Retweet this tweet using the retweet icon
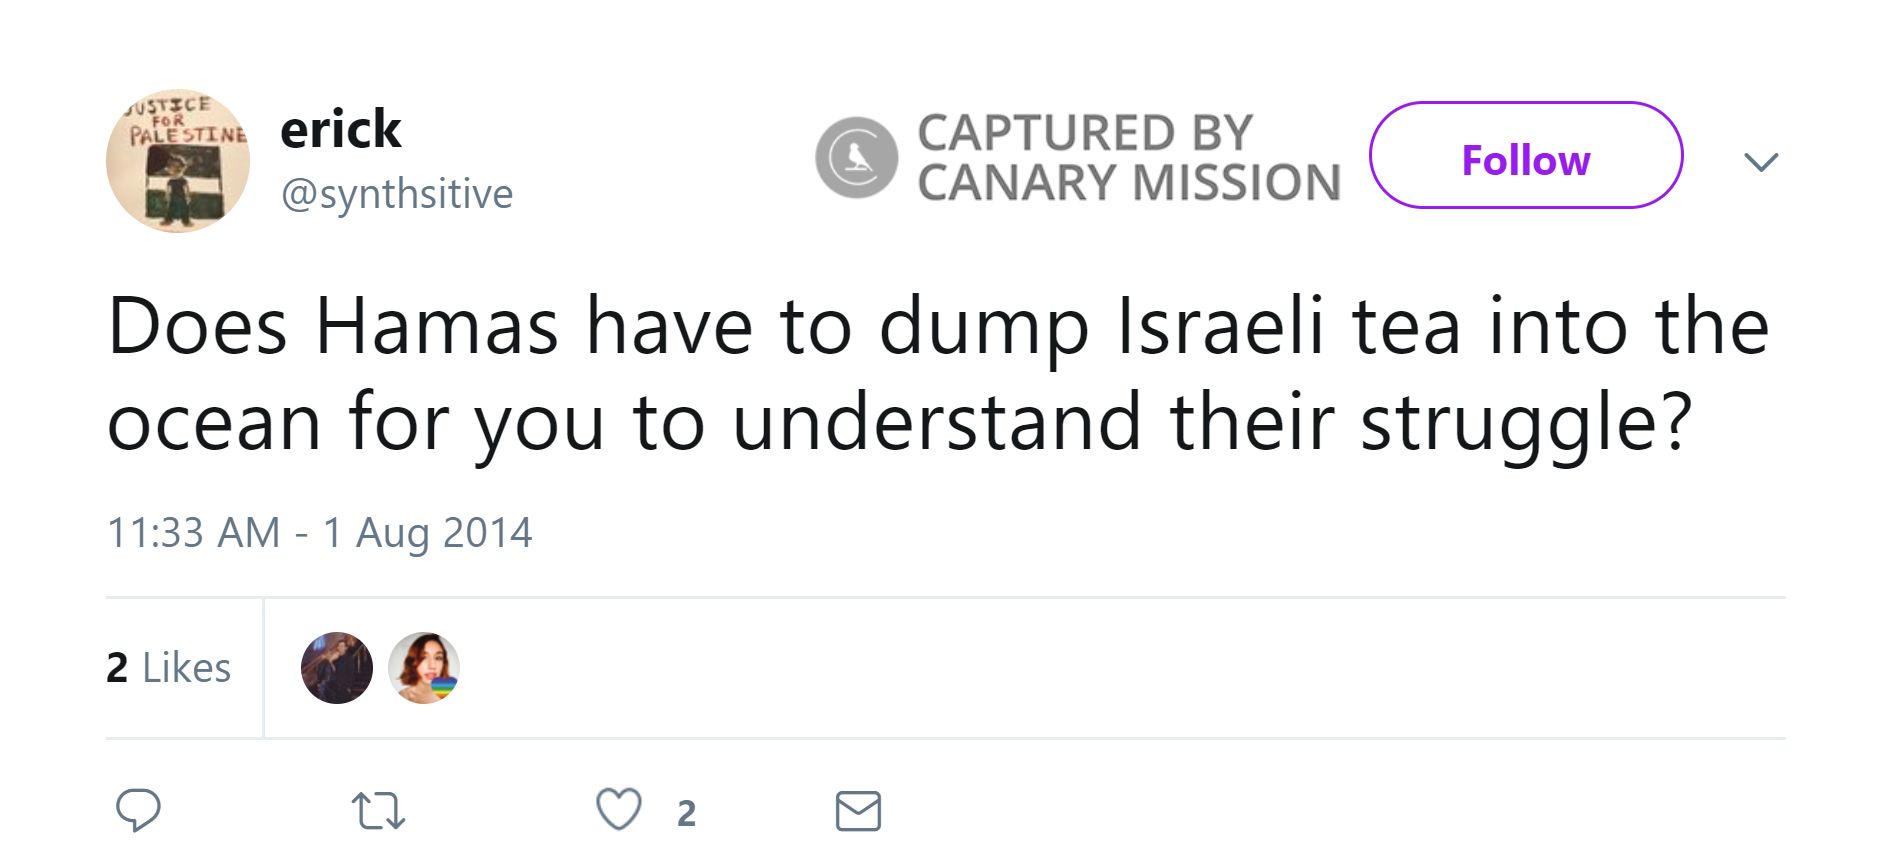The image size is (1883, 855). 378,811
